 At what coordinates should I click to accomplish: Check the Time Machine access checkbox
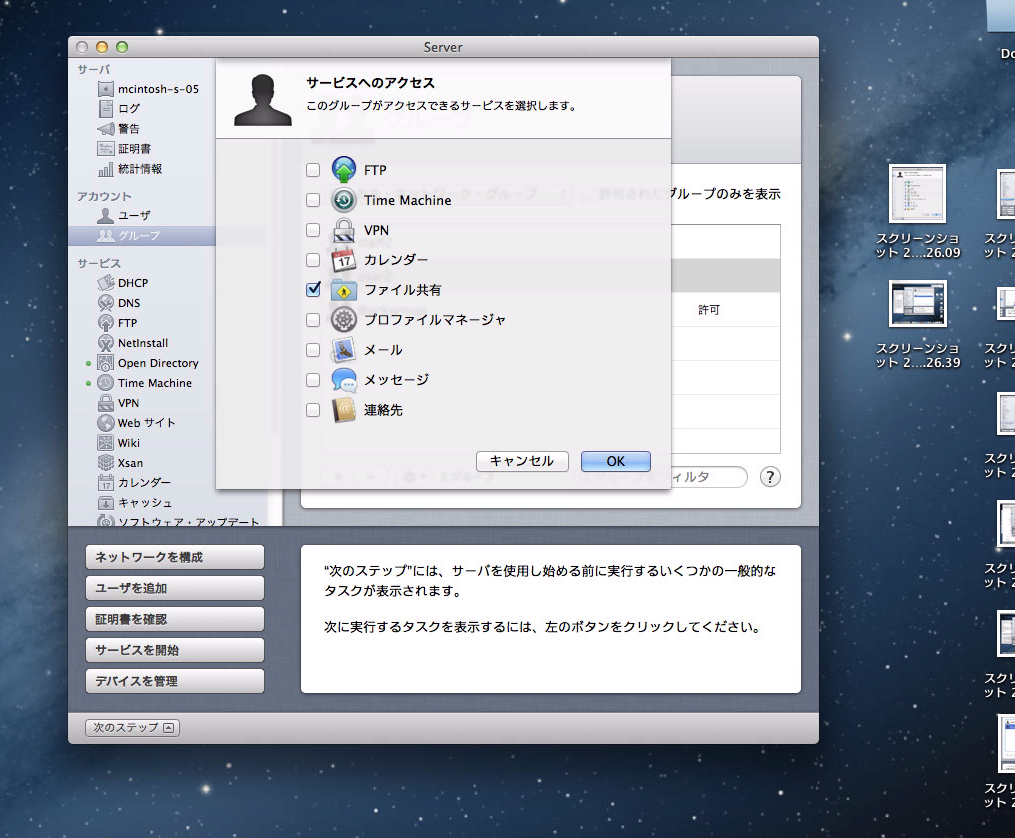[313, 200]
